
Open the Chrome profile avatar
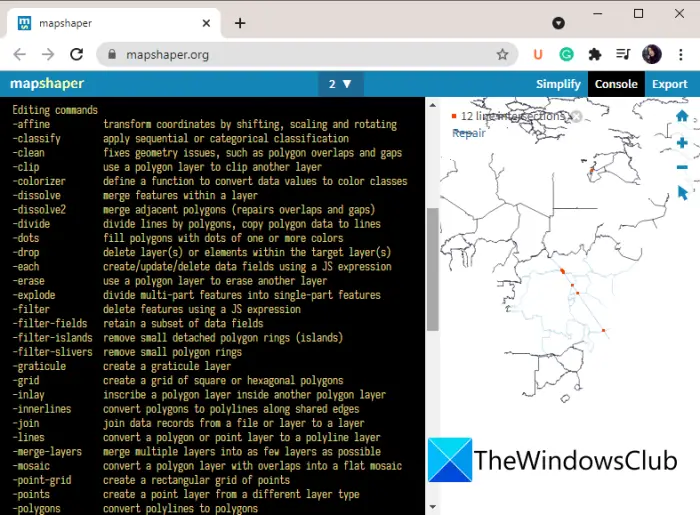(651, 54)
